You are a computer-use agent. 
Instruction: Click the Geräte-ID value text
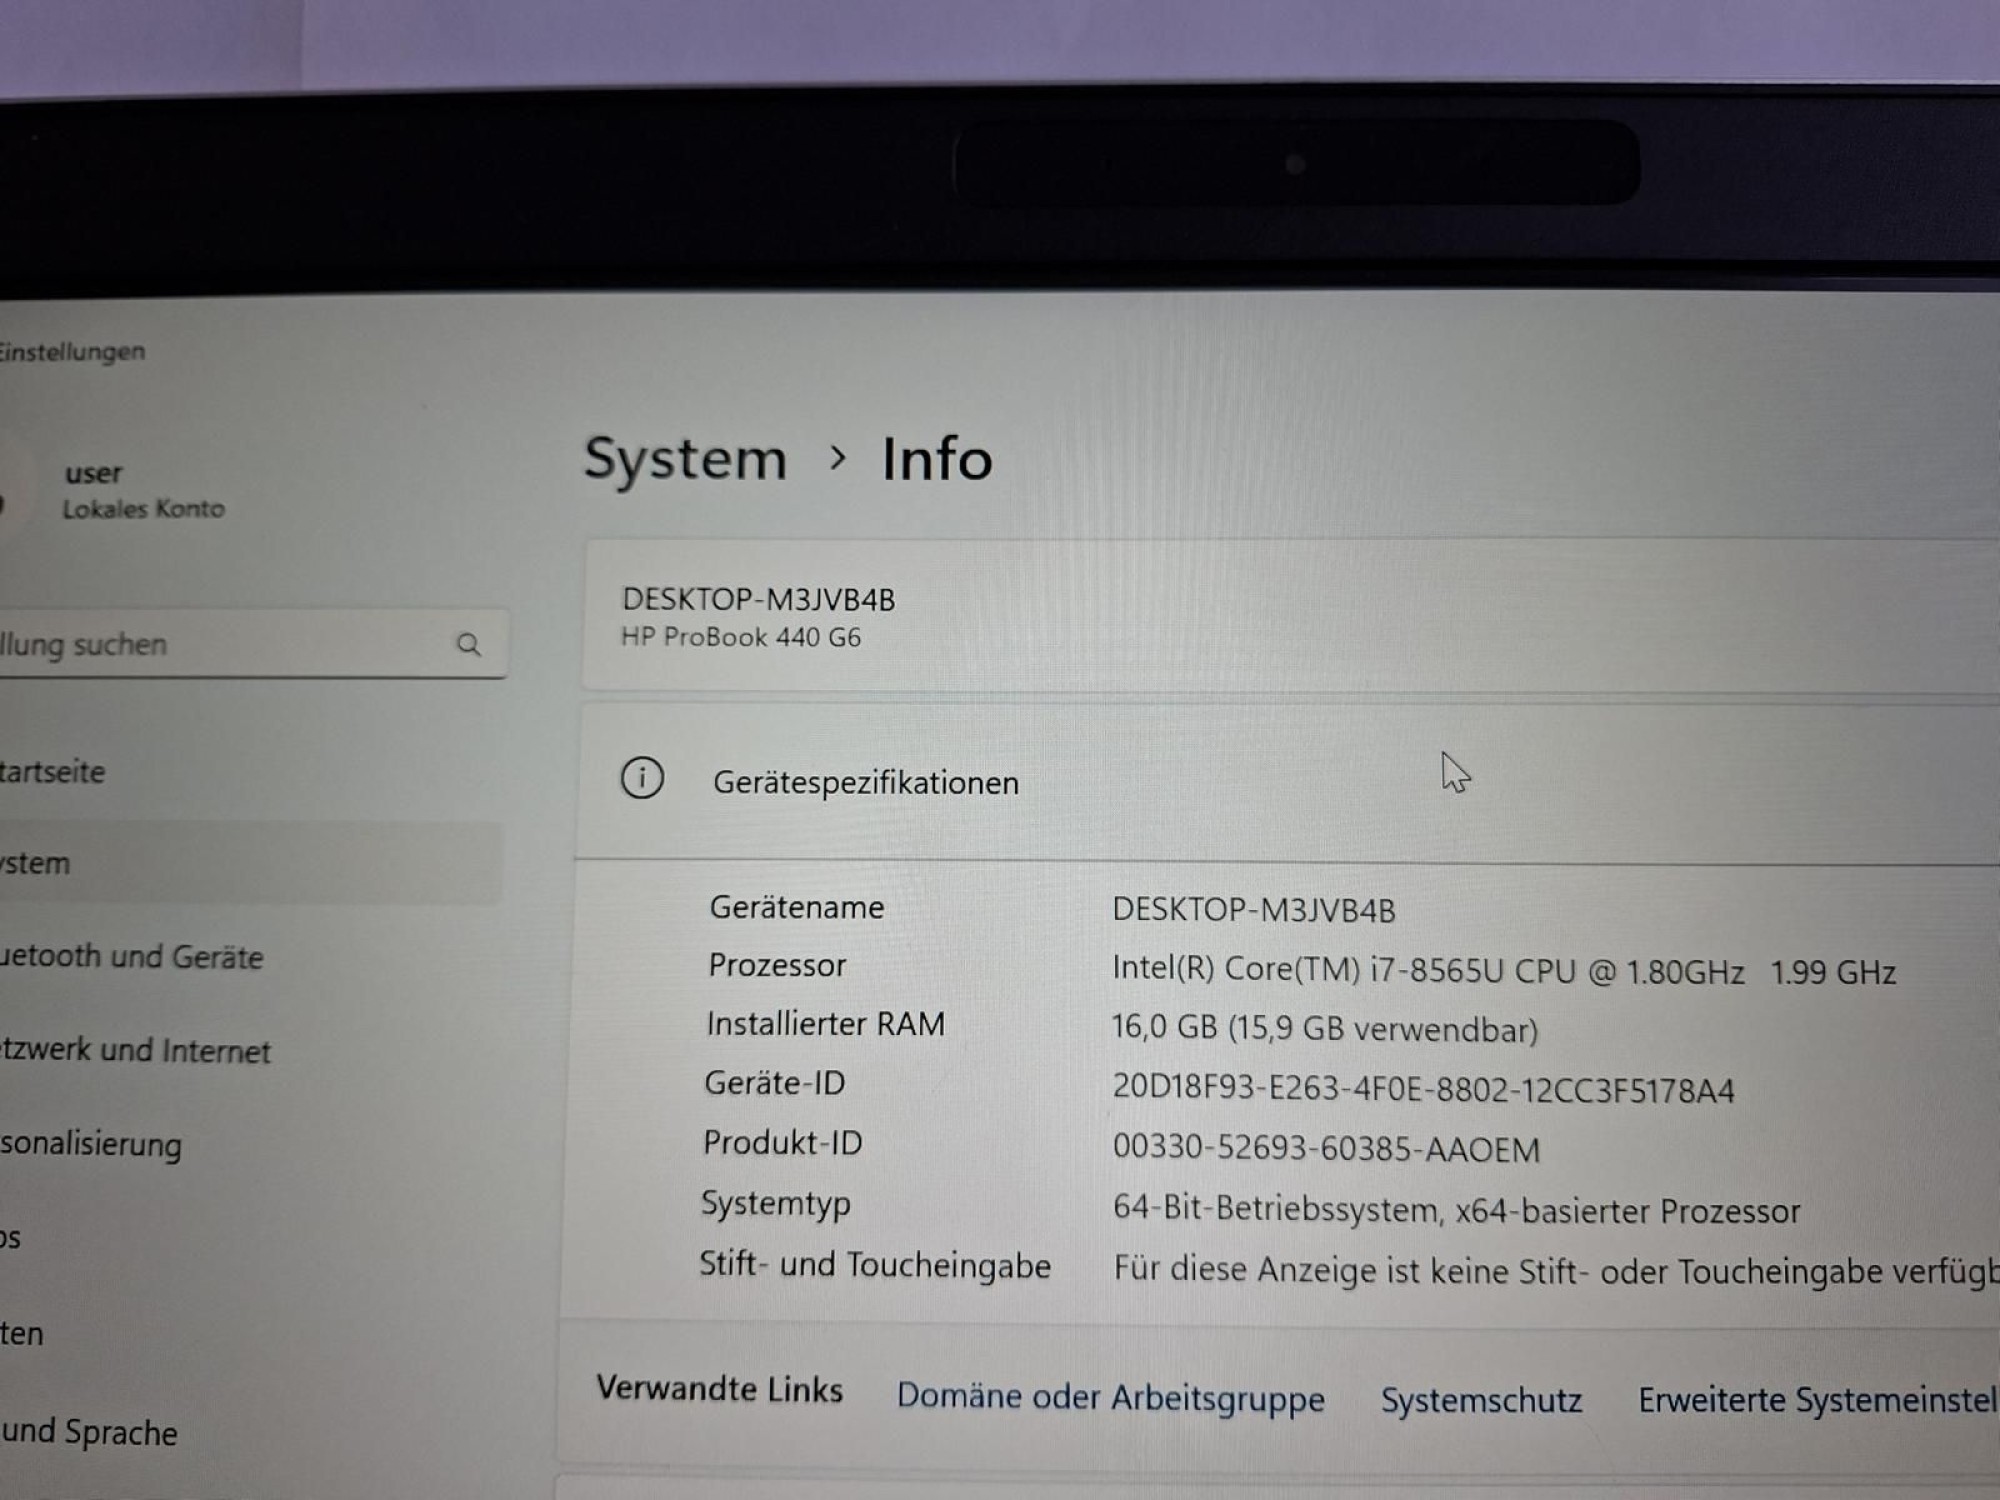coord(1423,1089)
